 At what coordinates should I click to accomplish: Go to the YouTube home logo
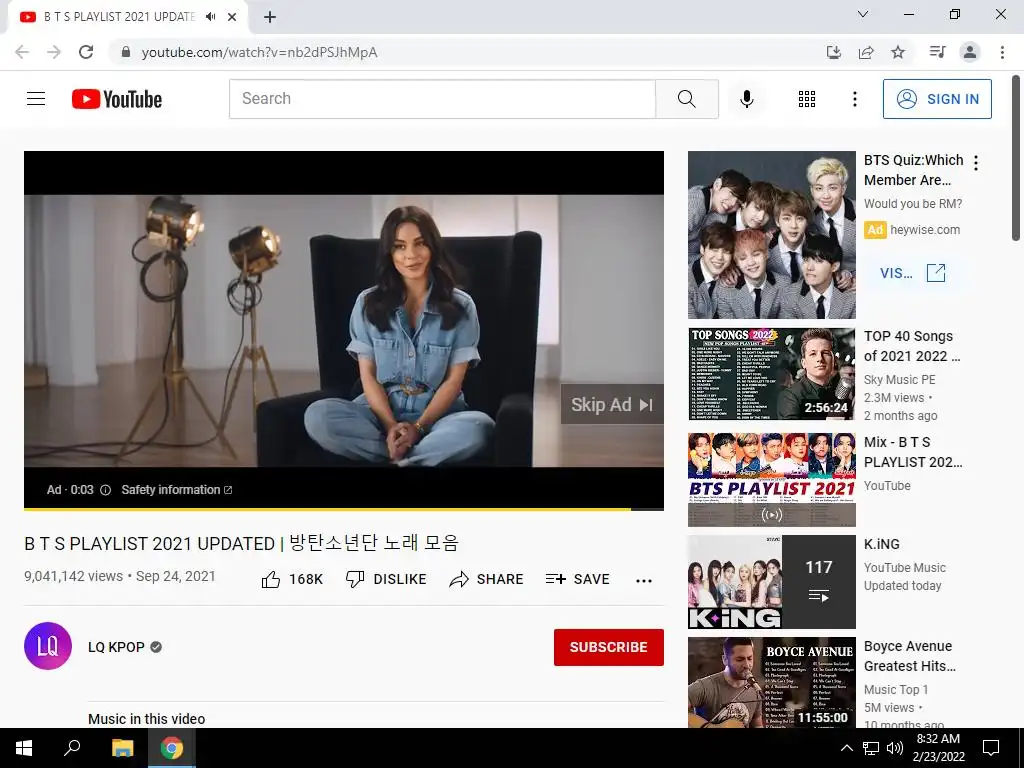[117, 99]
